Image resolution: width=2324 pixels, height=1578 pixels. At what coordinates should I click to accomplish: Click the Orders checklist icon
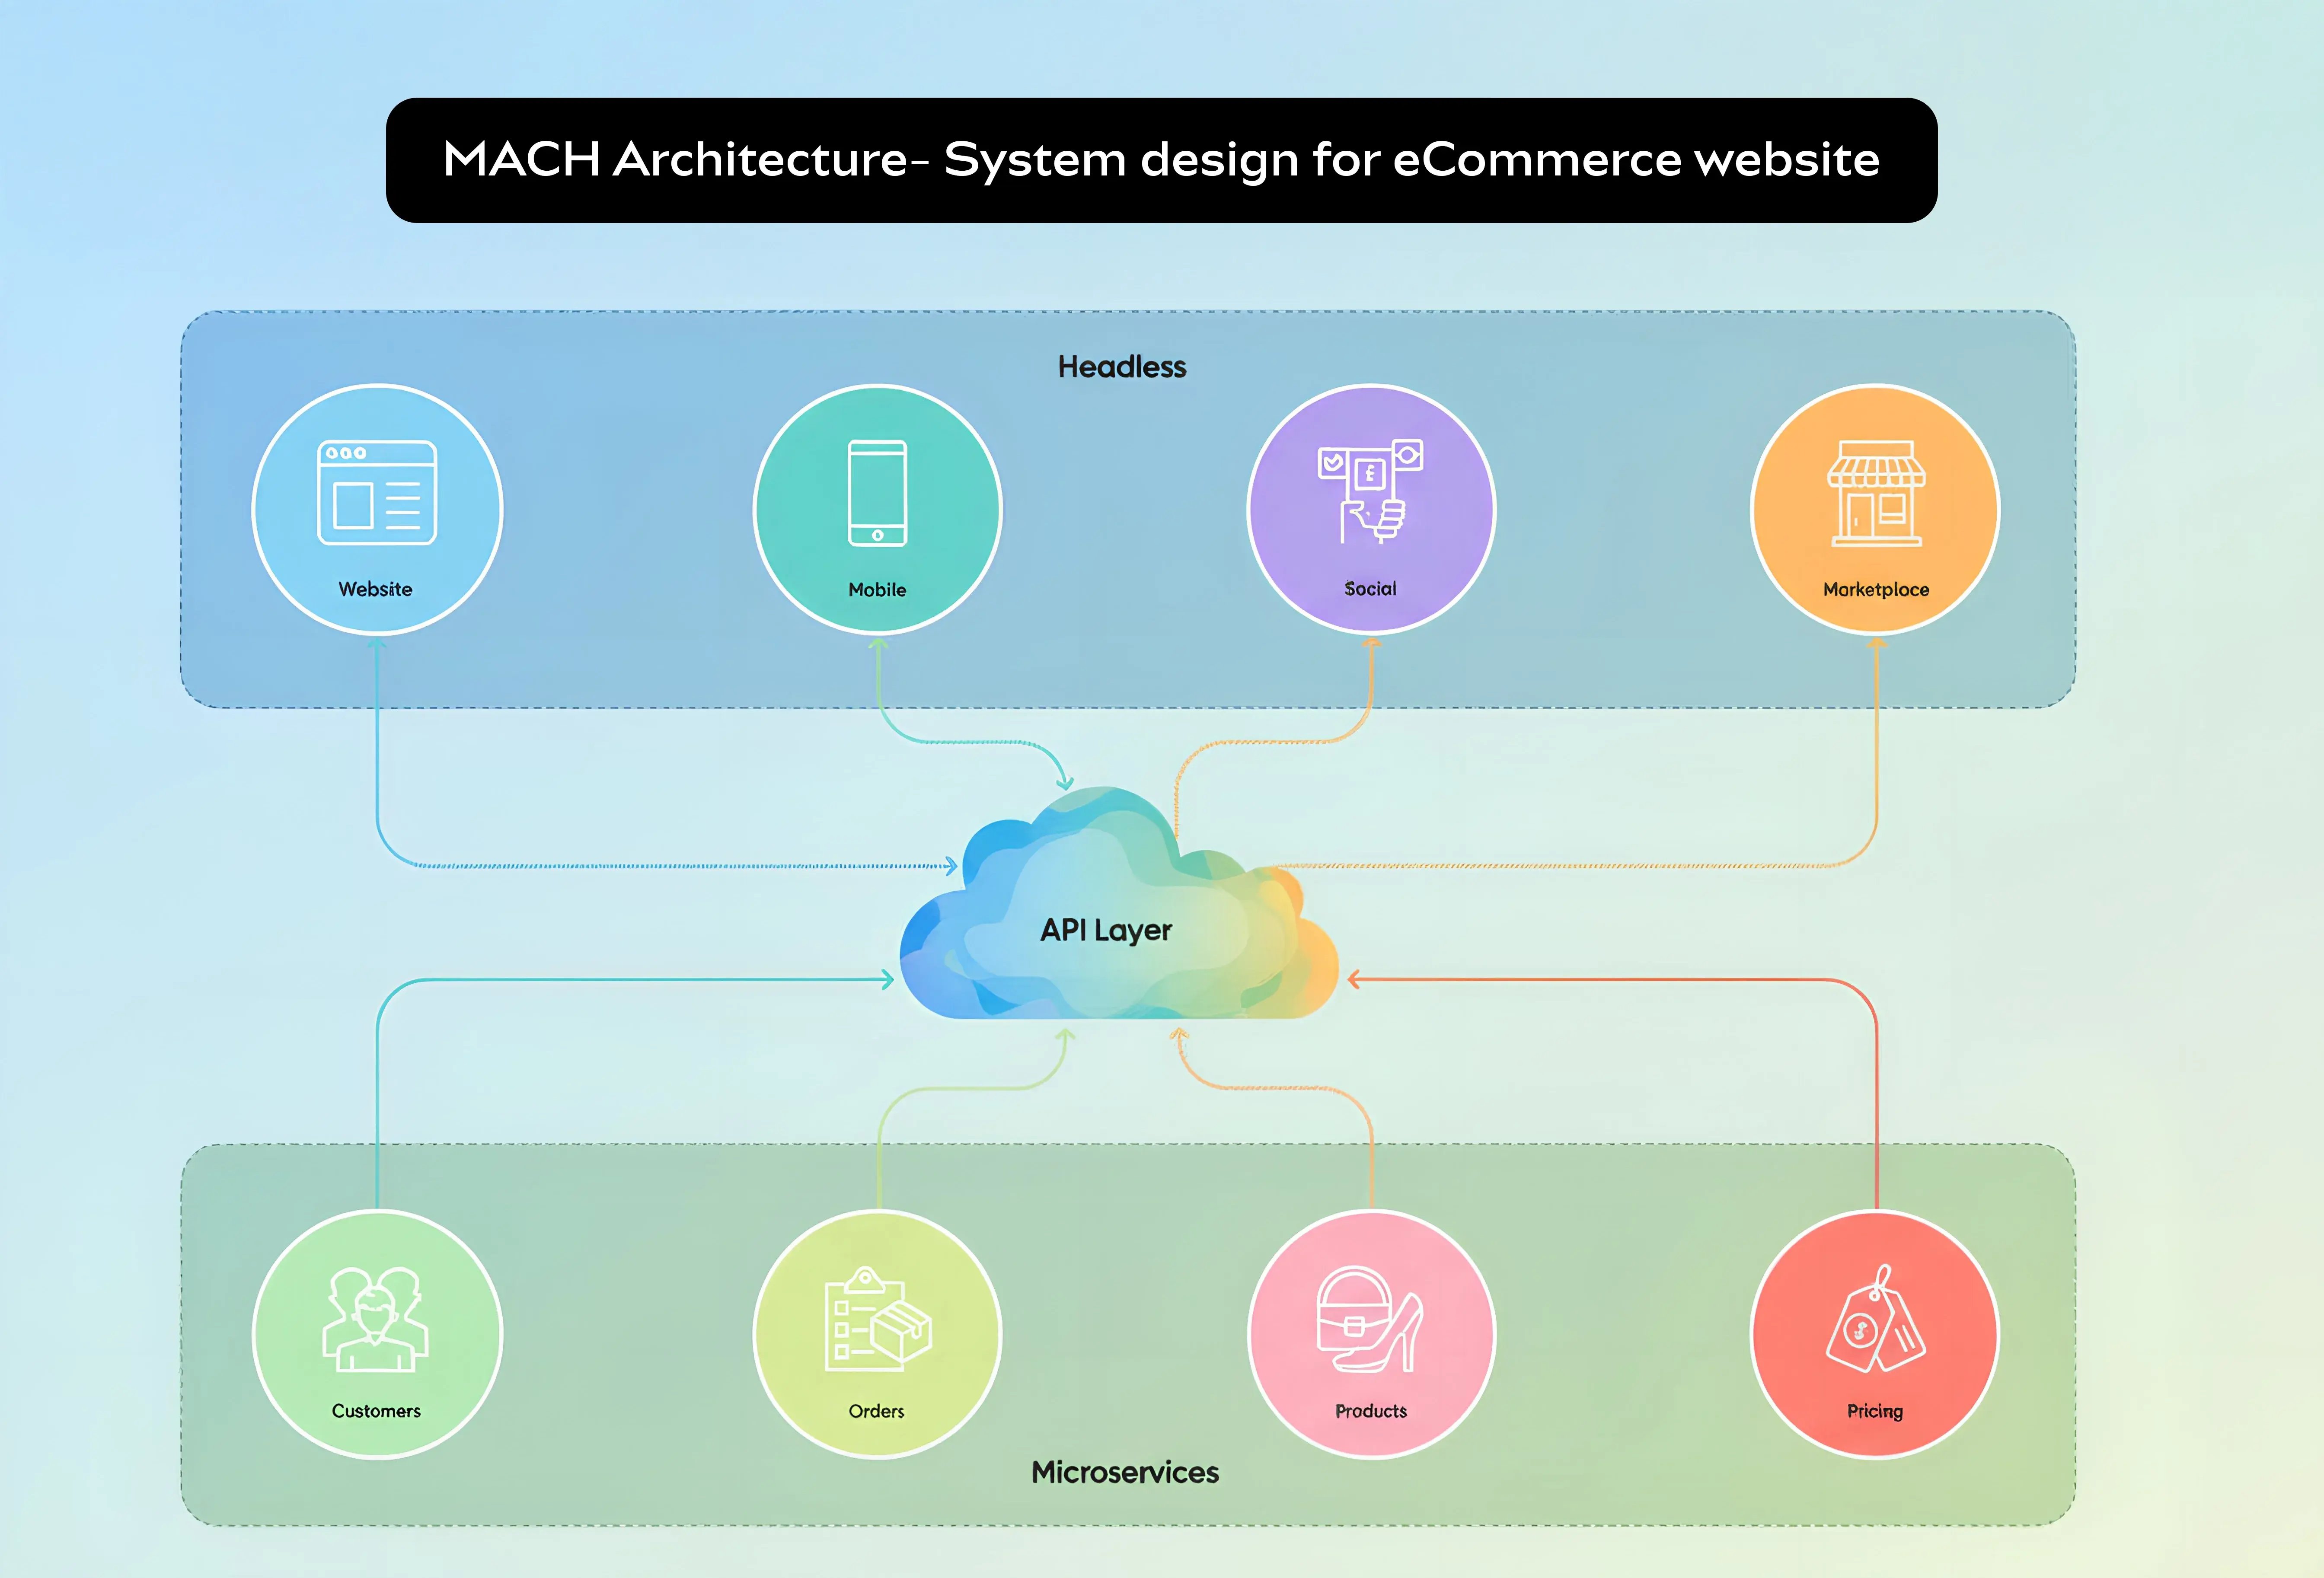click(x=877, y=1320)
